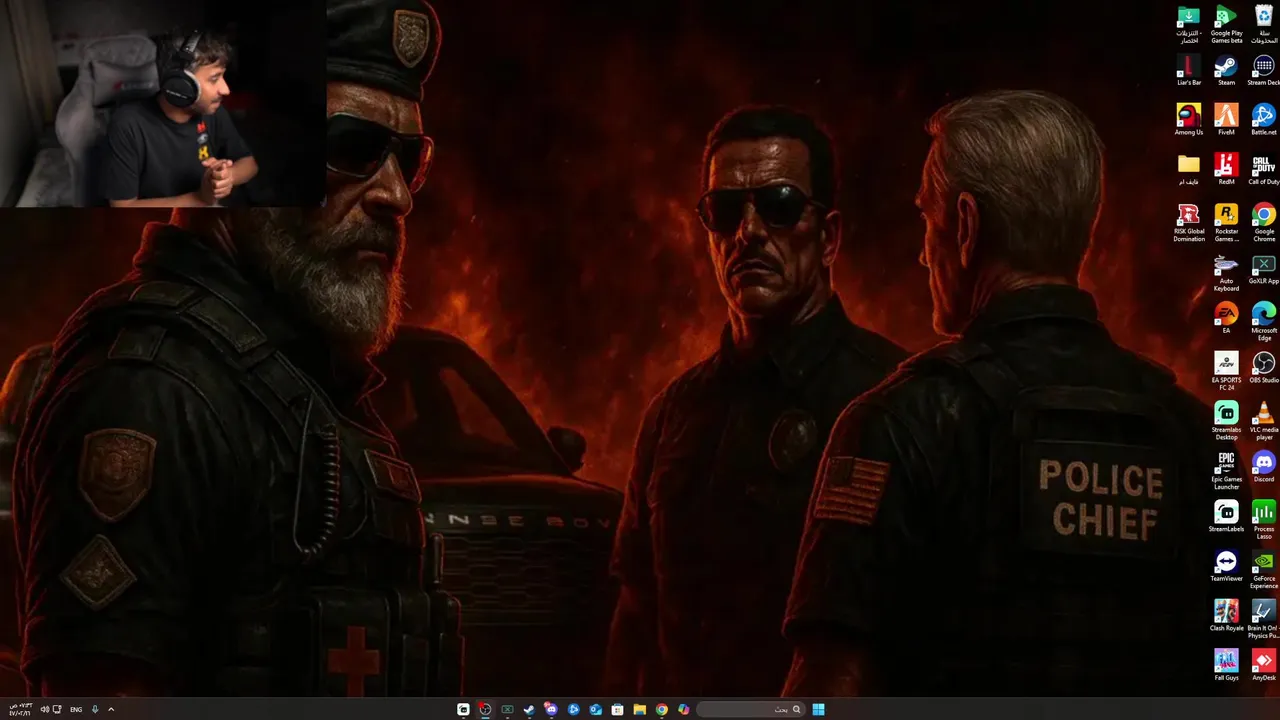Expand the hidden system tray icons chevron
The image size is (1280, 720).
coord(111,709)
